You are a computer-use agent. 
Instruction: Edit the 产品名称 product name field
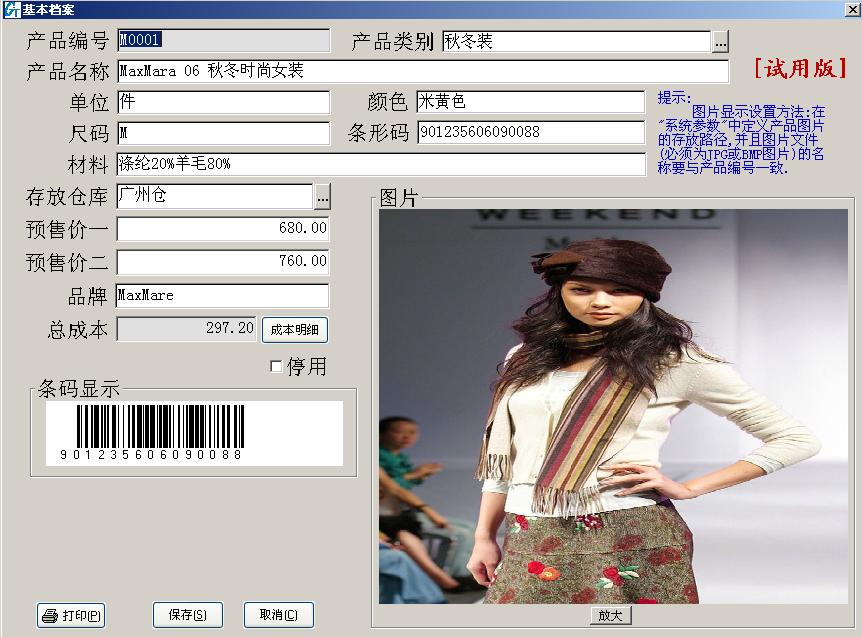[423, 71]
